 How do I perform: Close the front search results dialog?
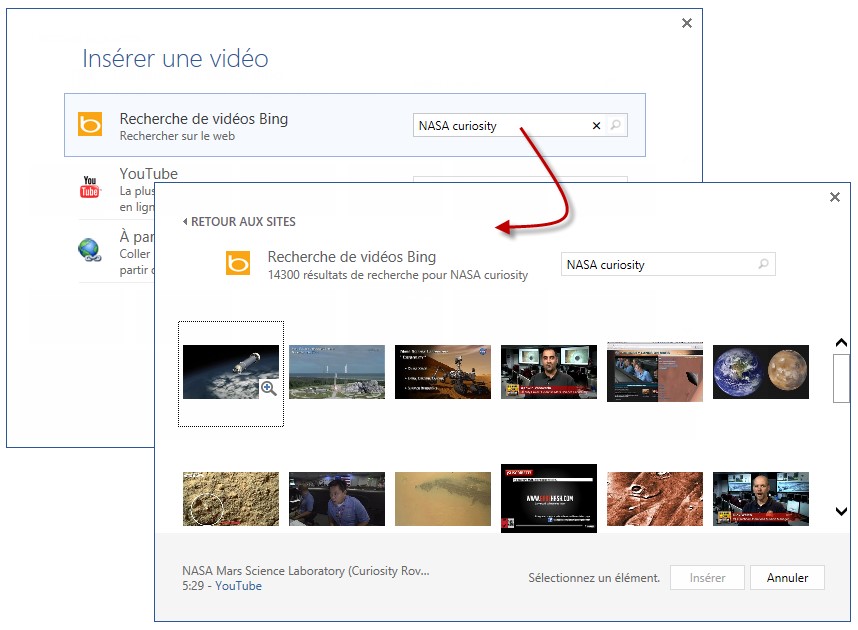pyautogui.click(x=835, y=198)
